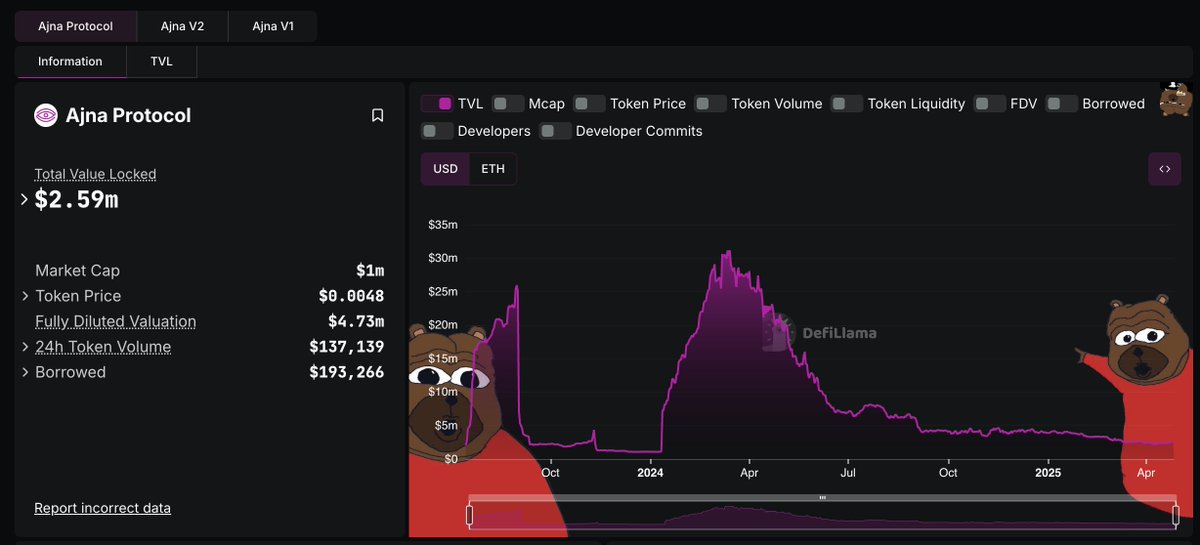Click the Report incorrect data link
This screenshot has height=545, width=1200.
coord(102,508)
